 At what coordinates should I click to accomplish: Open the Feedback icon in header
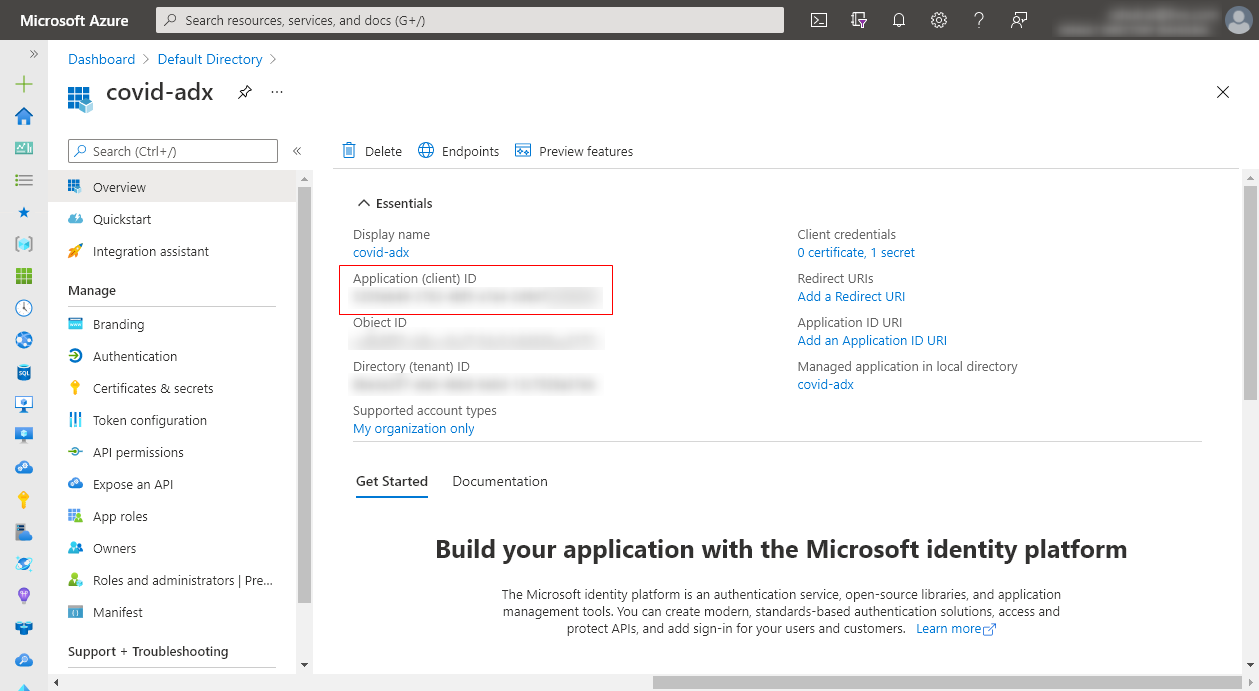[1019, 20]
